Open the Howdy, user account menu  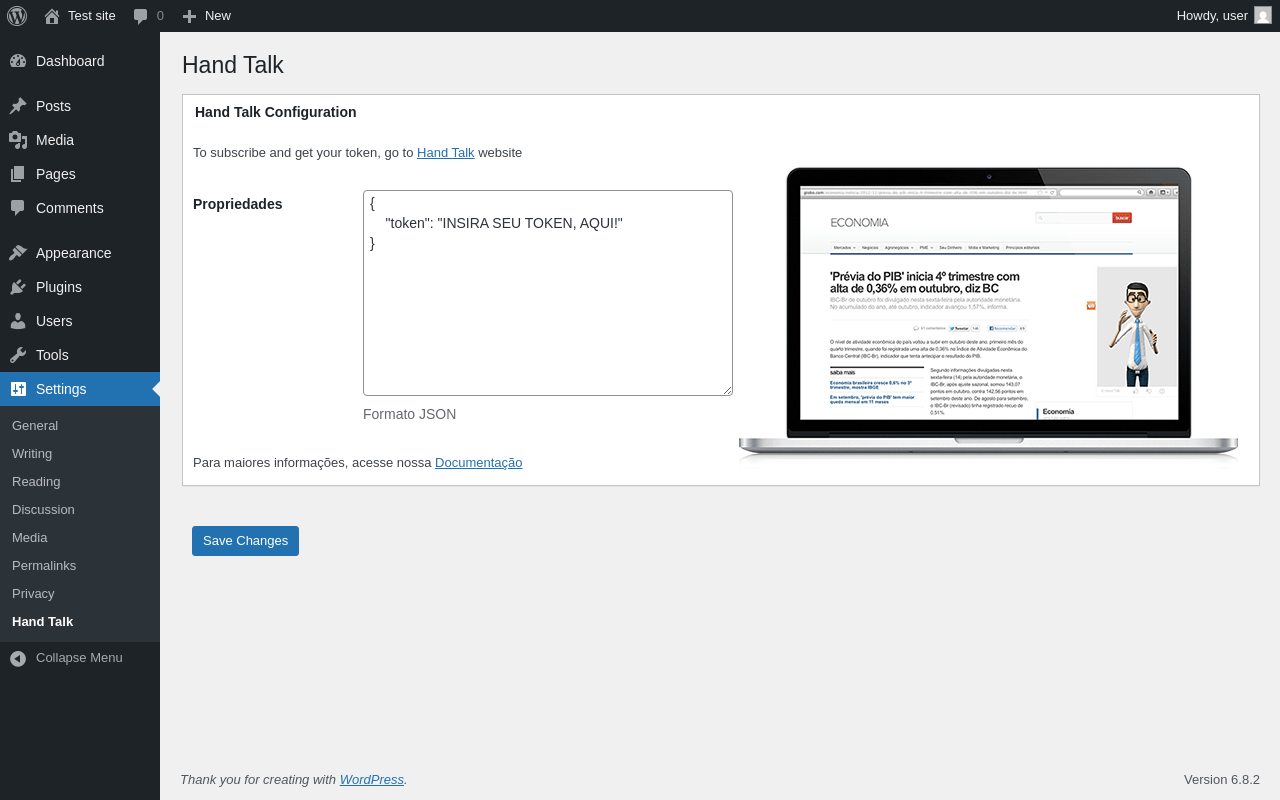(1224, 16)
